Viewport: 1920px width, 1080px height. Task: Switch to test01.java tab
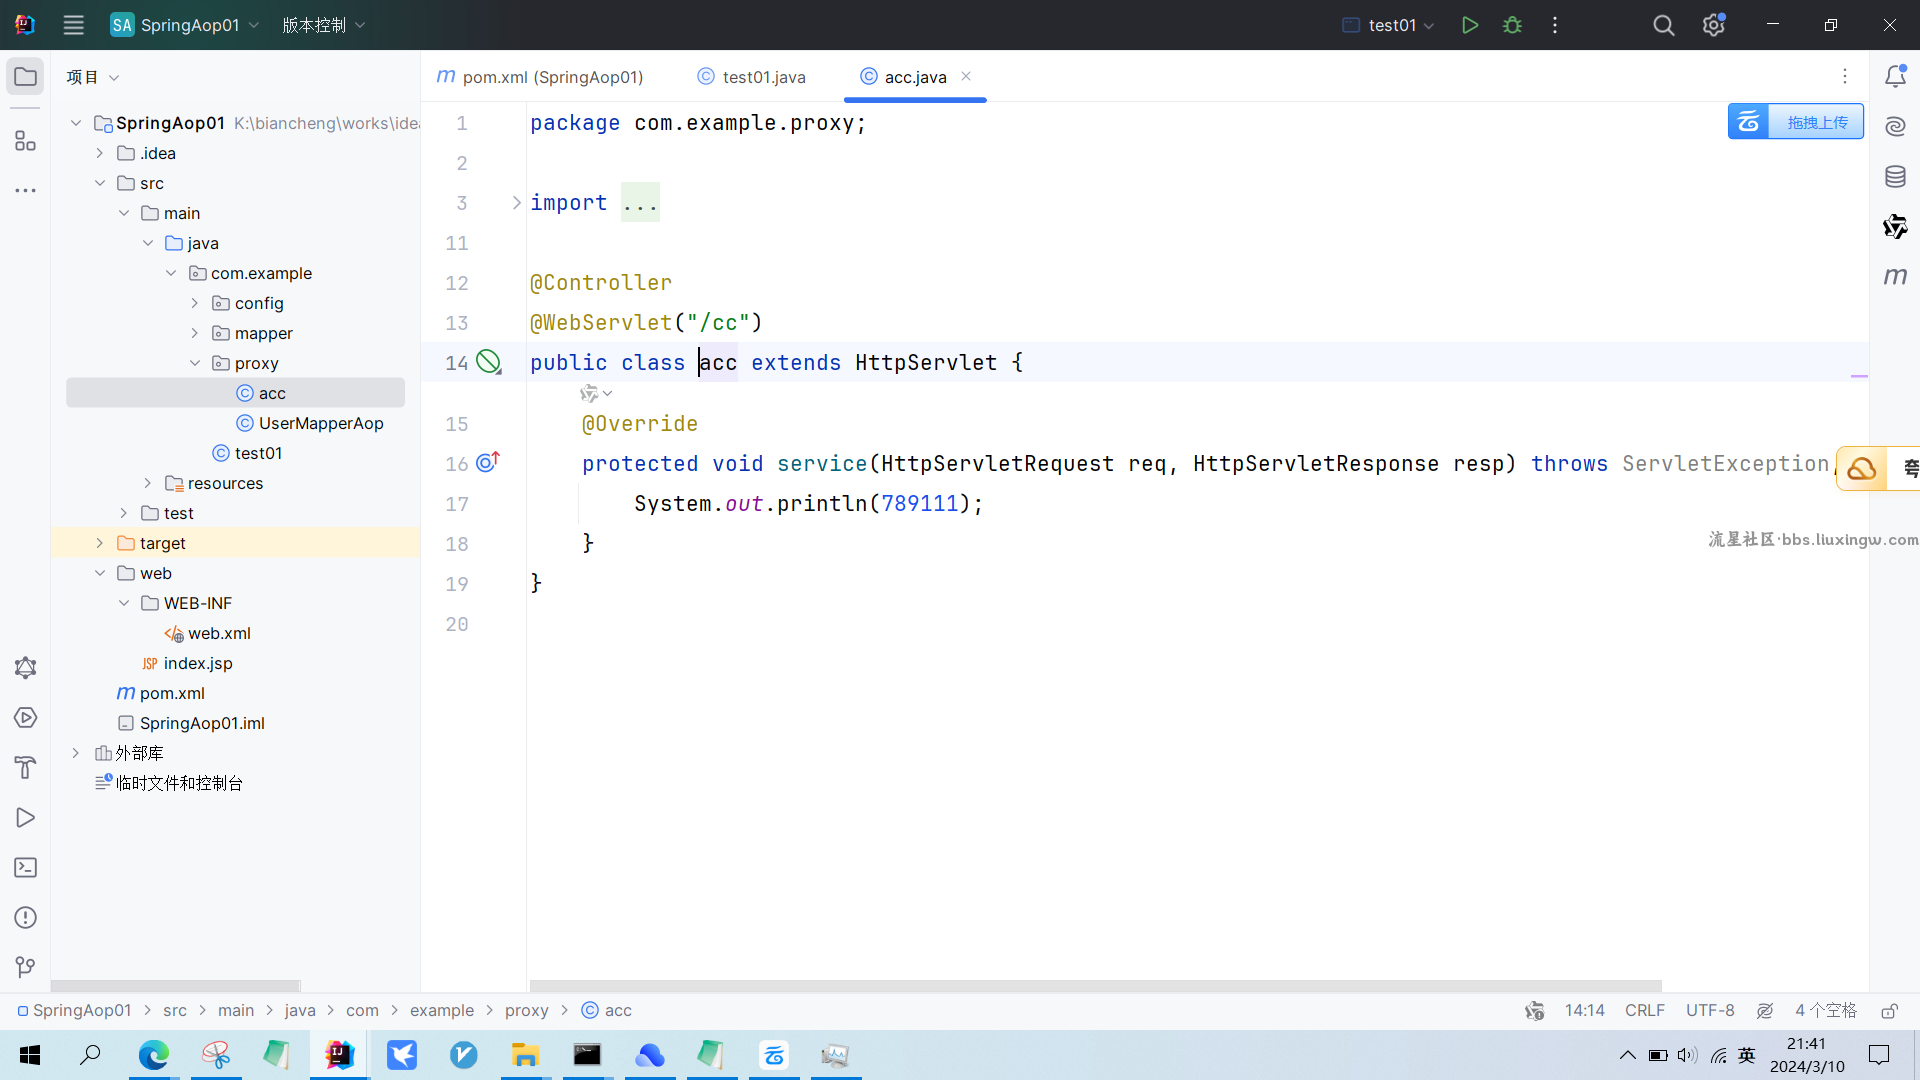tap(751, 77)
